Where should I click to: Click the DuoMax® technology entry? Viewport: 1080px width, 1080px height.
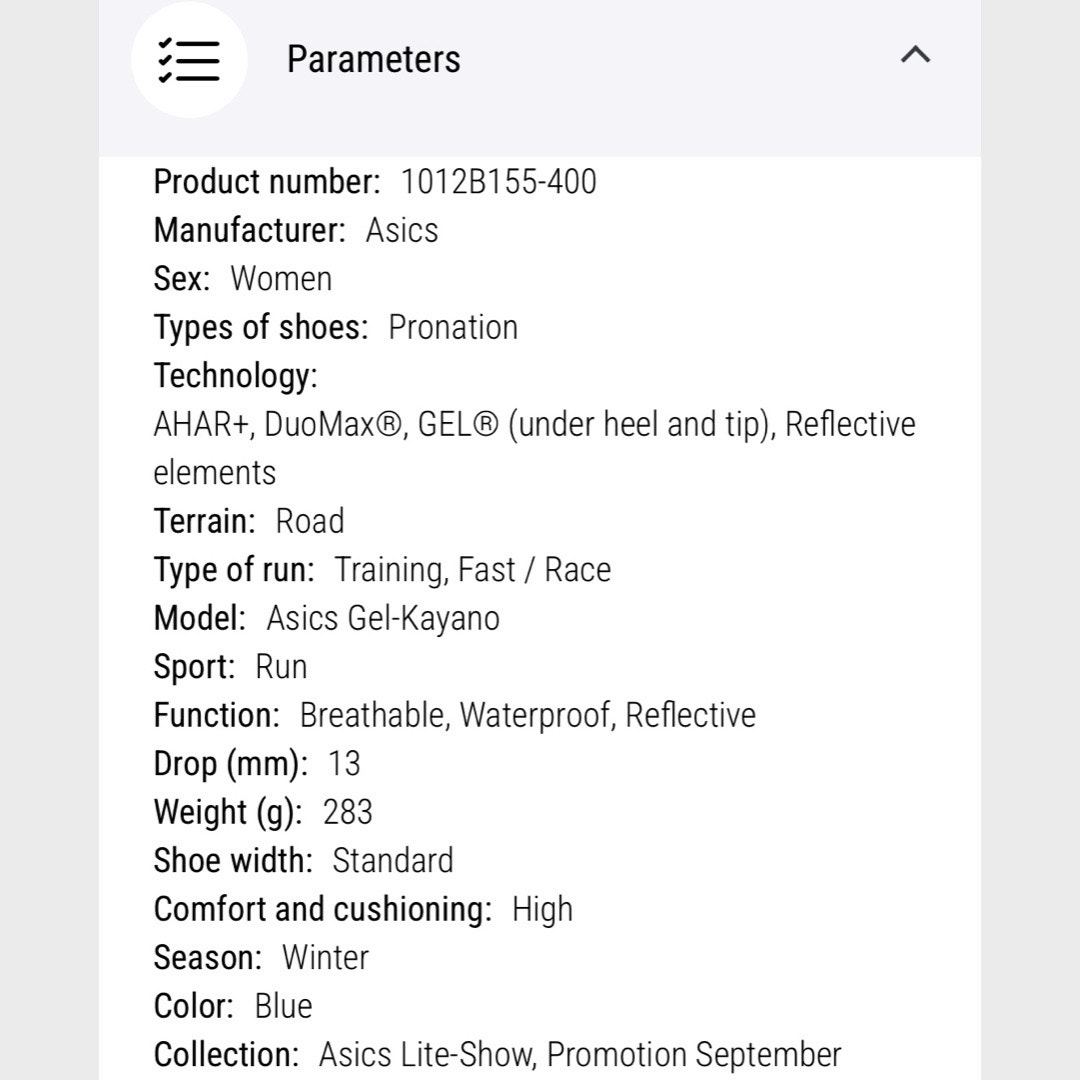[333, 424]
